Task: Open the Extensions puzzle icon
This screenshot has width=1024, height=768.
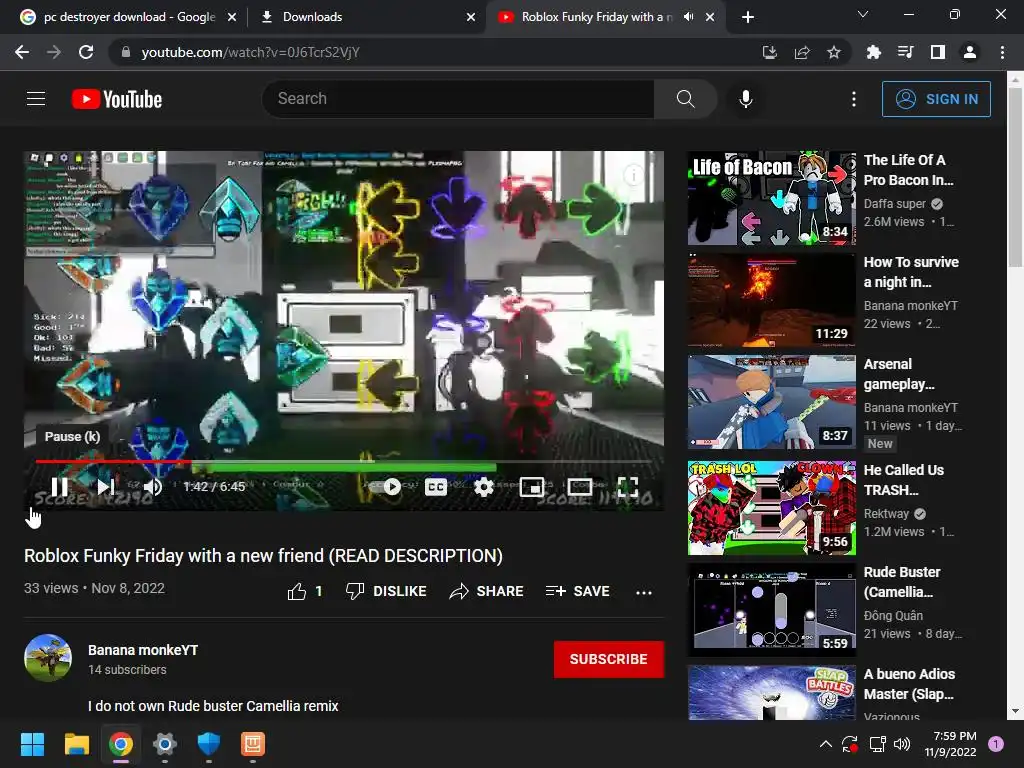Action: pos(873,52)
